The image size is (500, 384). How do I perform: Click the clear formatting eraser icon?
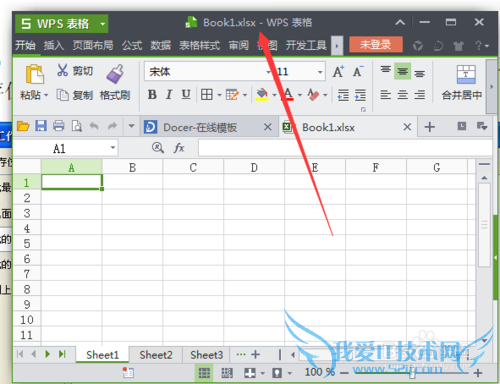tap(313, 95)
